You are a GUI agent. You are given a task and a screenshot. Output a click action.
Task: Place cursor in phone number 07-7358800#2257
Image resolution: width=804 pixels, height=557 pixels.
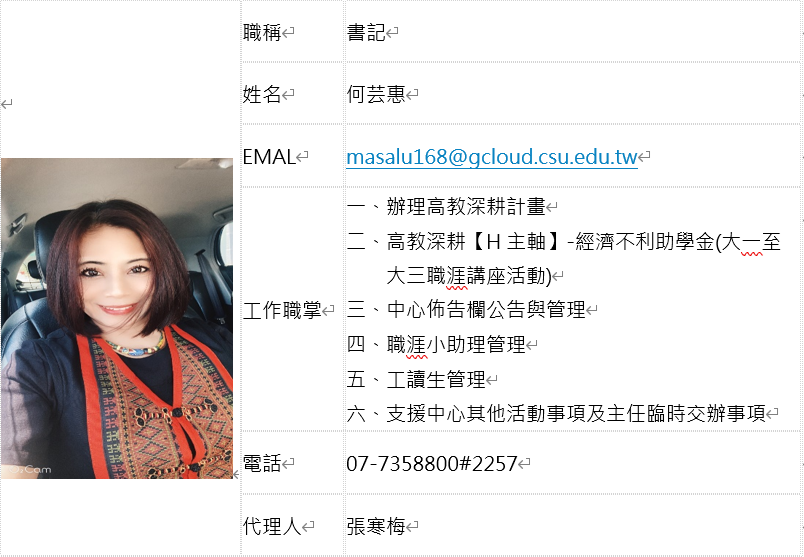point(432,464)
